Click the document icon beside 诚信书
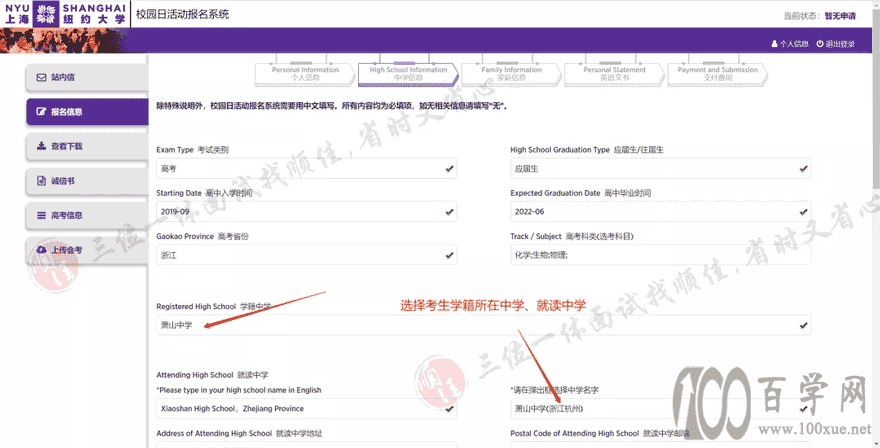 [x=42, y=181]
